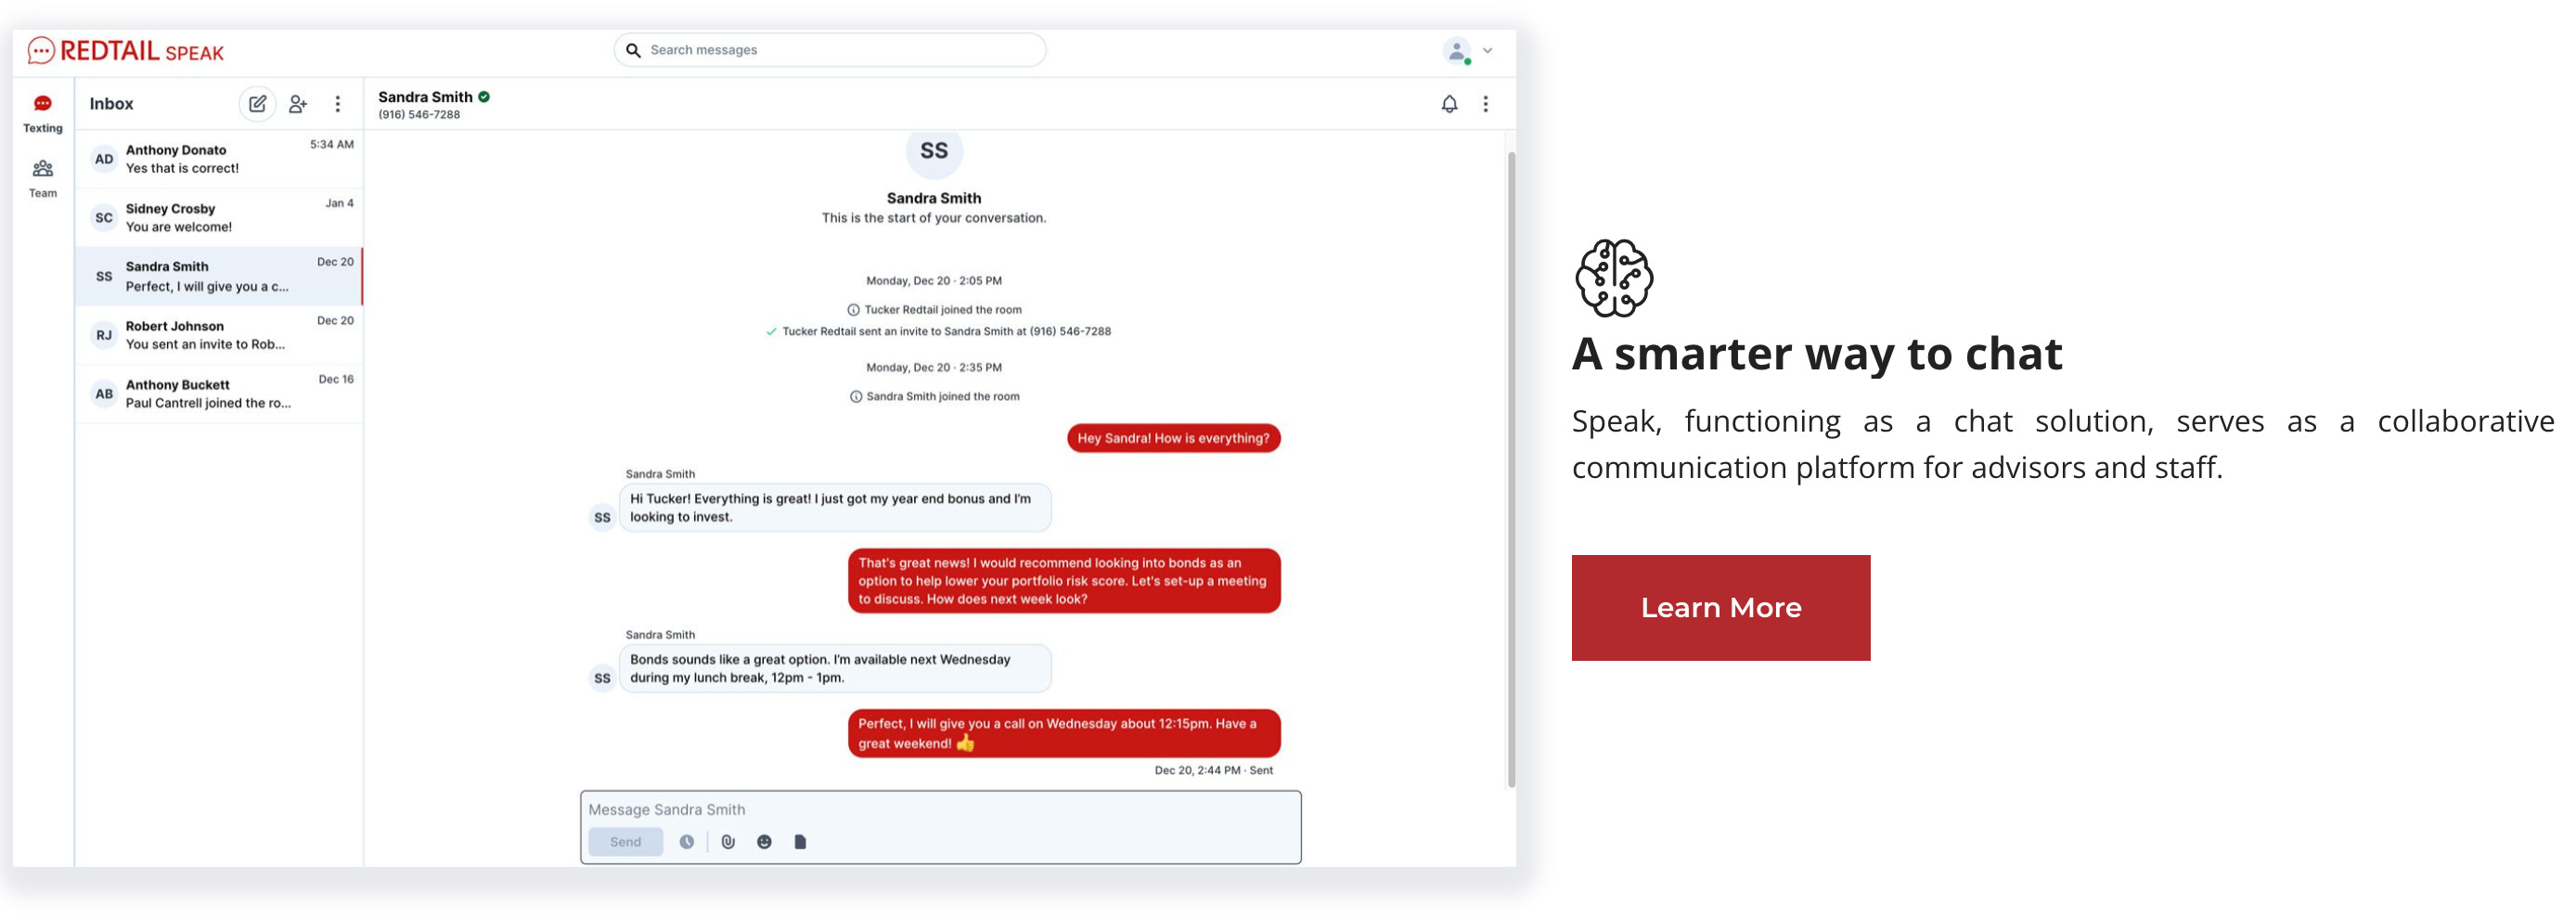Click the 'A smarter way to chat' heading
This screenshot has height=917, width=2576.
[1817, 354]
